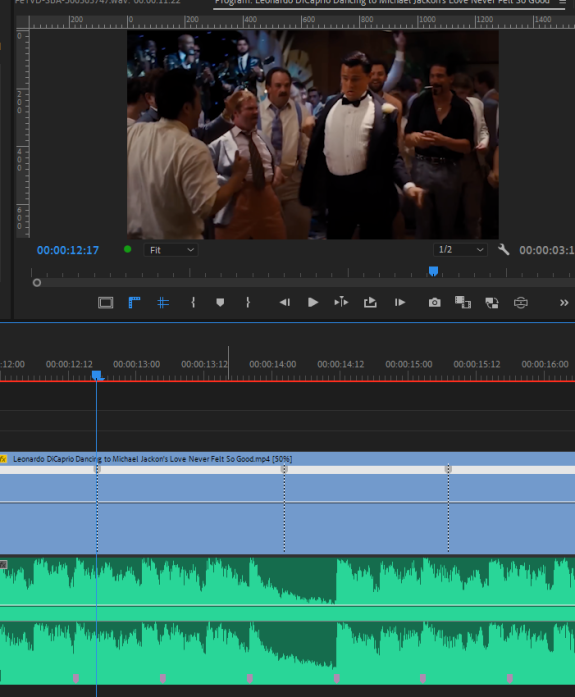Play the sequence in Program Monitor
Screen dimensions: 575x697
tap(313, 303)
